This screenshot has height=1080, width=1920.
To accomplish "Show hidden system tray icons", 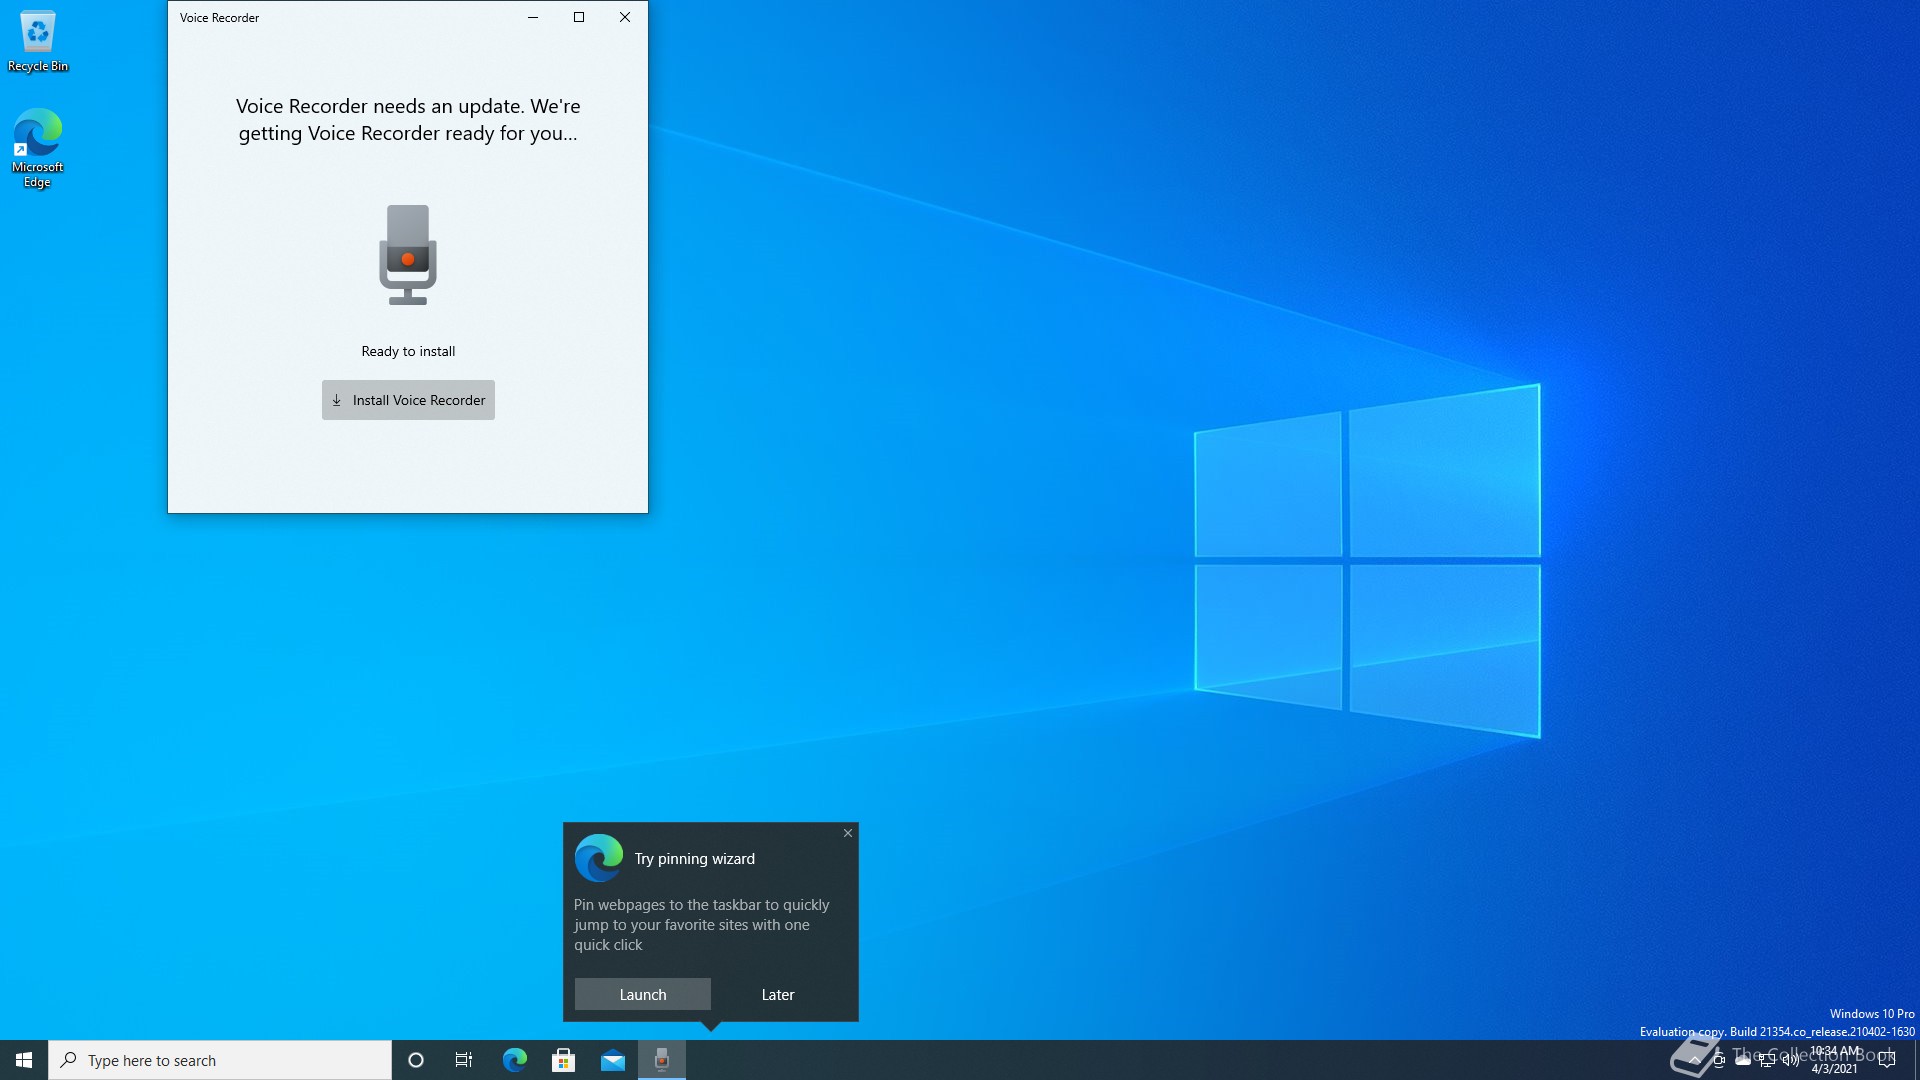I will (x=1694, y=1061).
